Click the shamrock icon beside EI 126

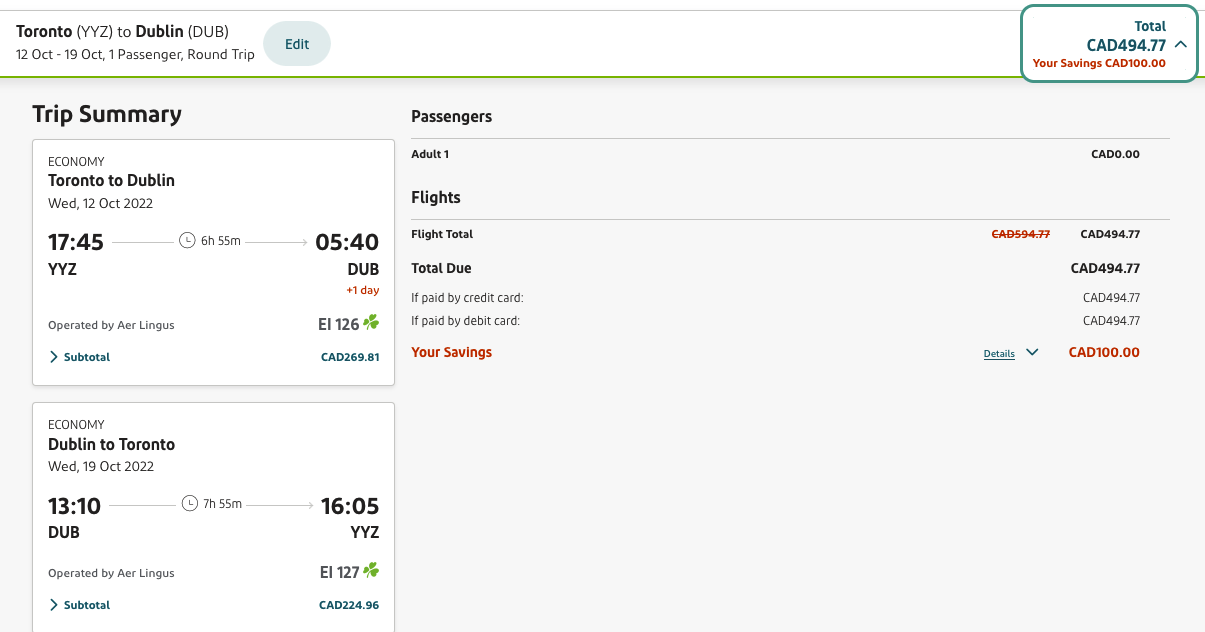(x=371, y=323)
